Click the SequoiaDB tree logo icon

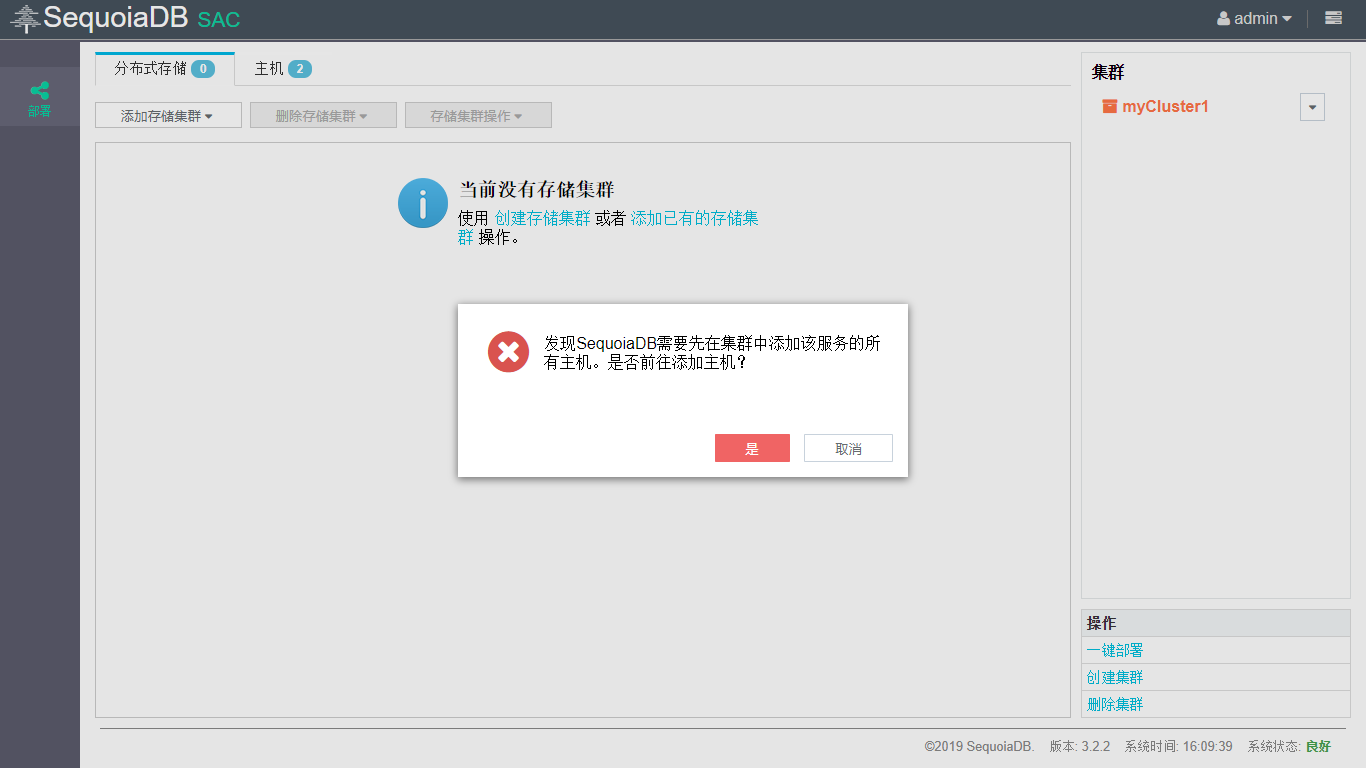[x=26, y=18]
